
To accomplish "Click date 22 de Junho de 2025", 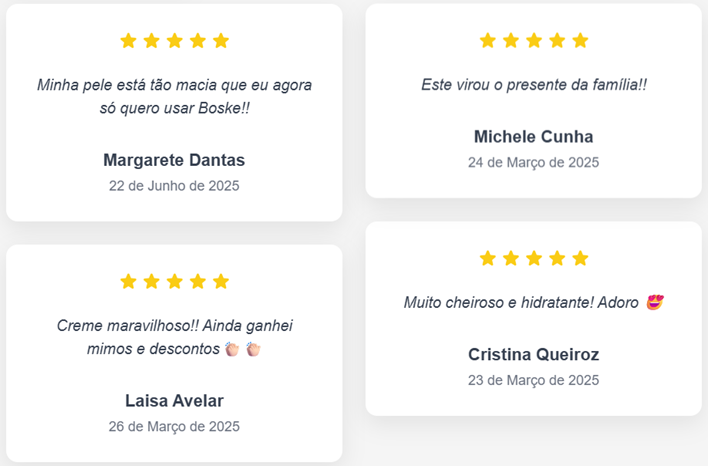I will [174, 186].
